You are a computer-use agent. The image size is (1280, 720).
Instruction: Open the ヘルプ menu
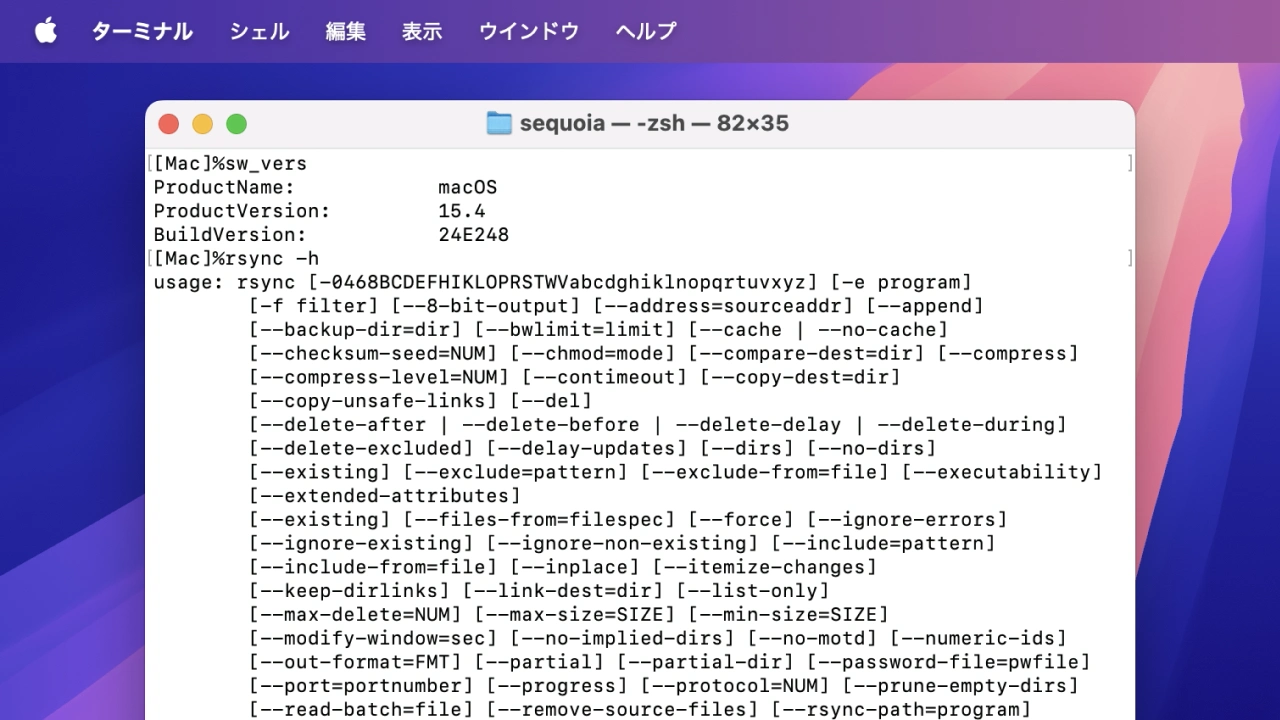pyautogui.click(x=645, y=31)
